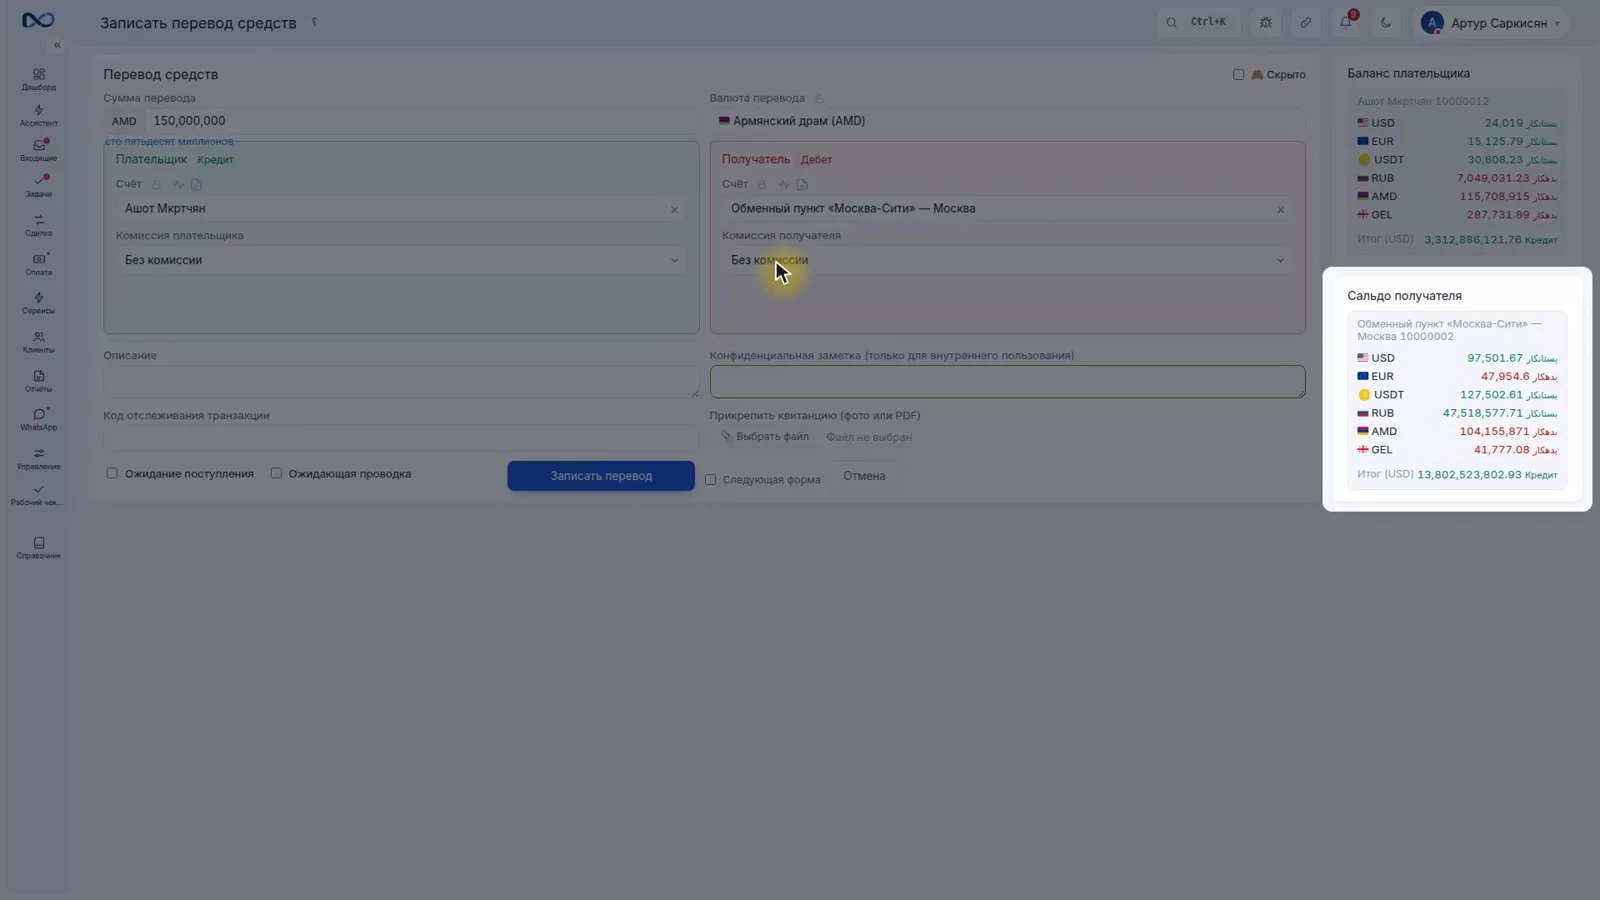Screen dimensions: 1600x900
Task: Open Управление in the sidebar
Action: tap(38, 458)
